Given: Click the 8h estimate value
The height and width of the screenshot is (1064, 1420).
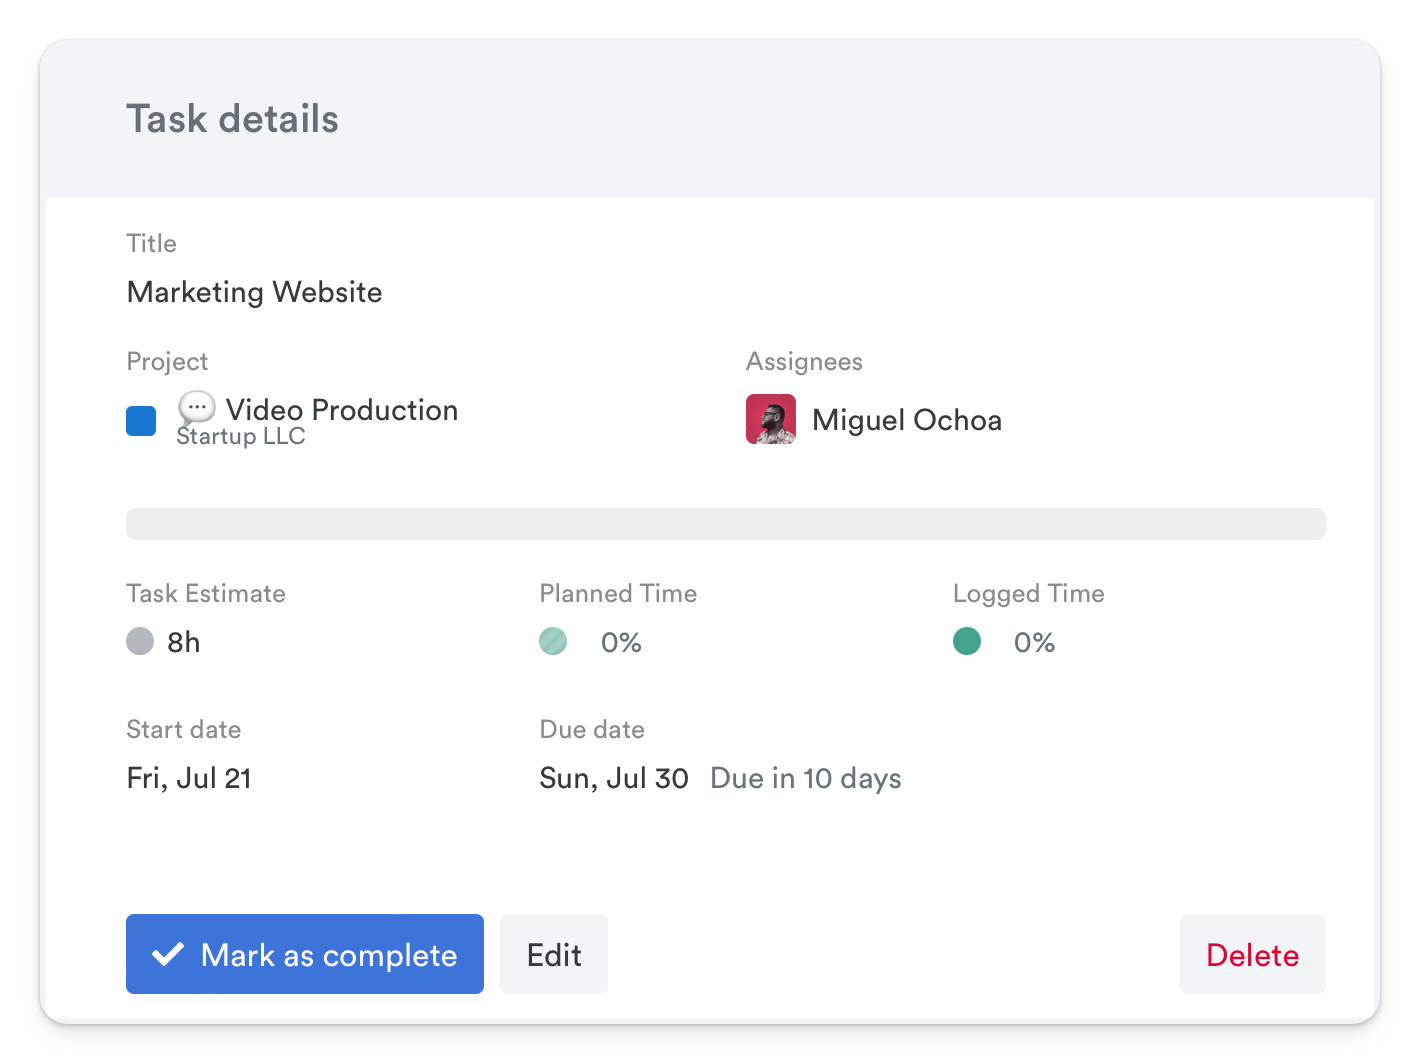Looking at the screenshot, I should 184,642.
